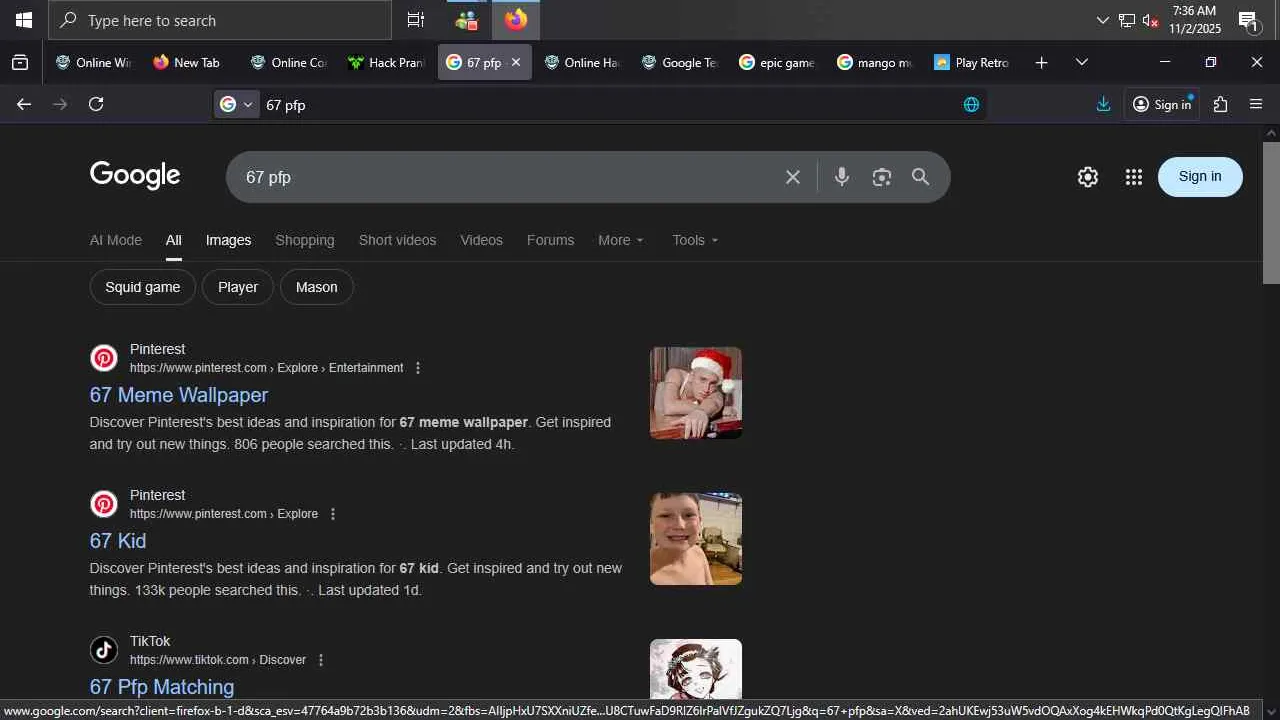Close the 67 pfp tab
Image resolution: width=1280 pixels, height=720 pixels.
click(x=516, y=62)
